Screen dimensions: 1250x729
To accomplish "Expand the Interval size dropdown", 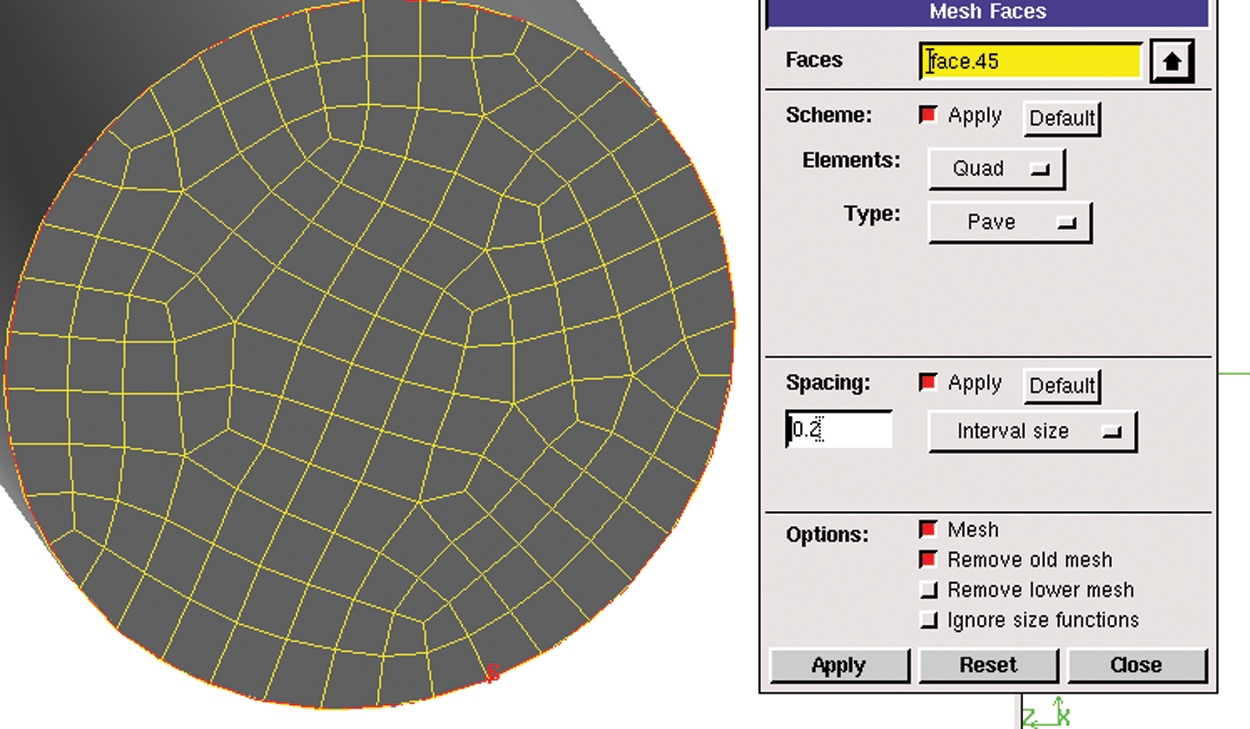I will click(x=1031, y=431).
